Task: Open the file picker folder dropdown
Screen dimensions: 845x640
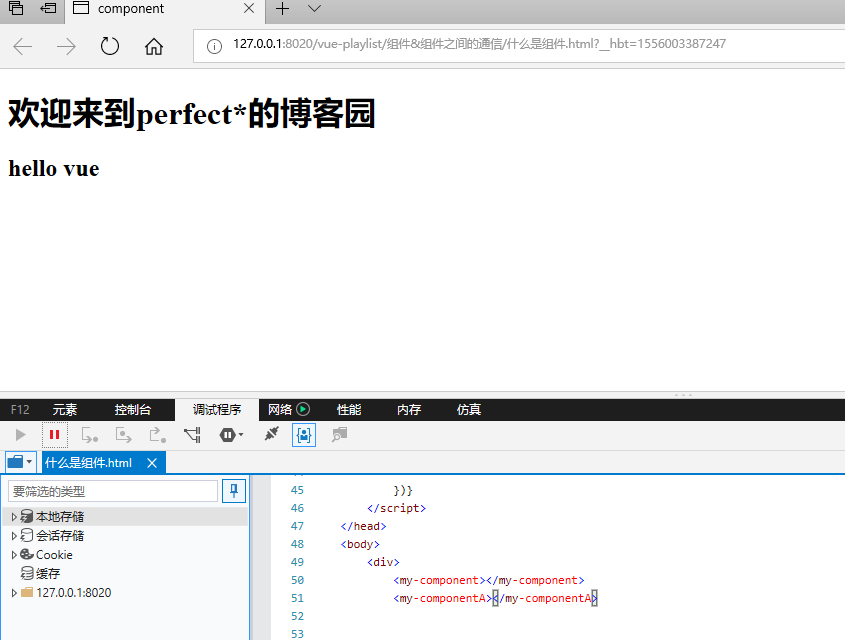Action: click(20, 462)
